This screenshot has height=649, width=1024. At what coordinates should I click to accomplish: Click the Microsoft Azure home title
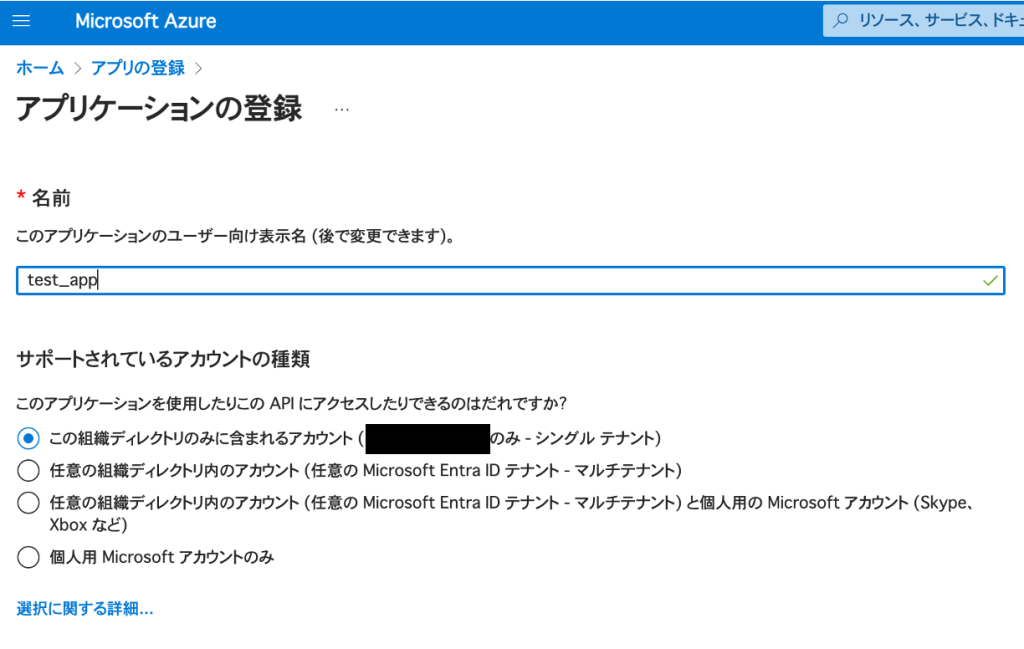point(145,21)
